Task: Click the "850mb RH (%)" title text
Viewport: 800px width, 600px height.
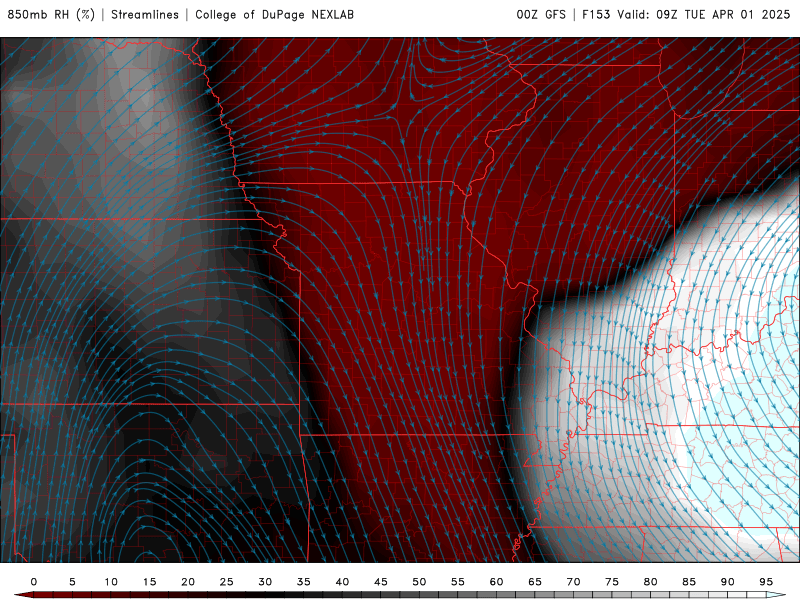Action: pos(51,15)
